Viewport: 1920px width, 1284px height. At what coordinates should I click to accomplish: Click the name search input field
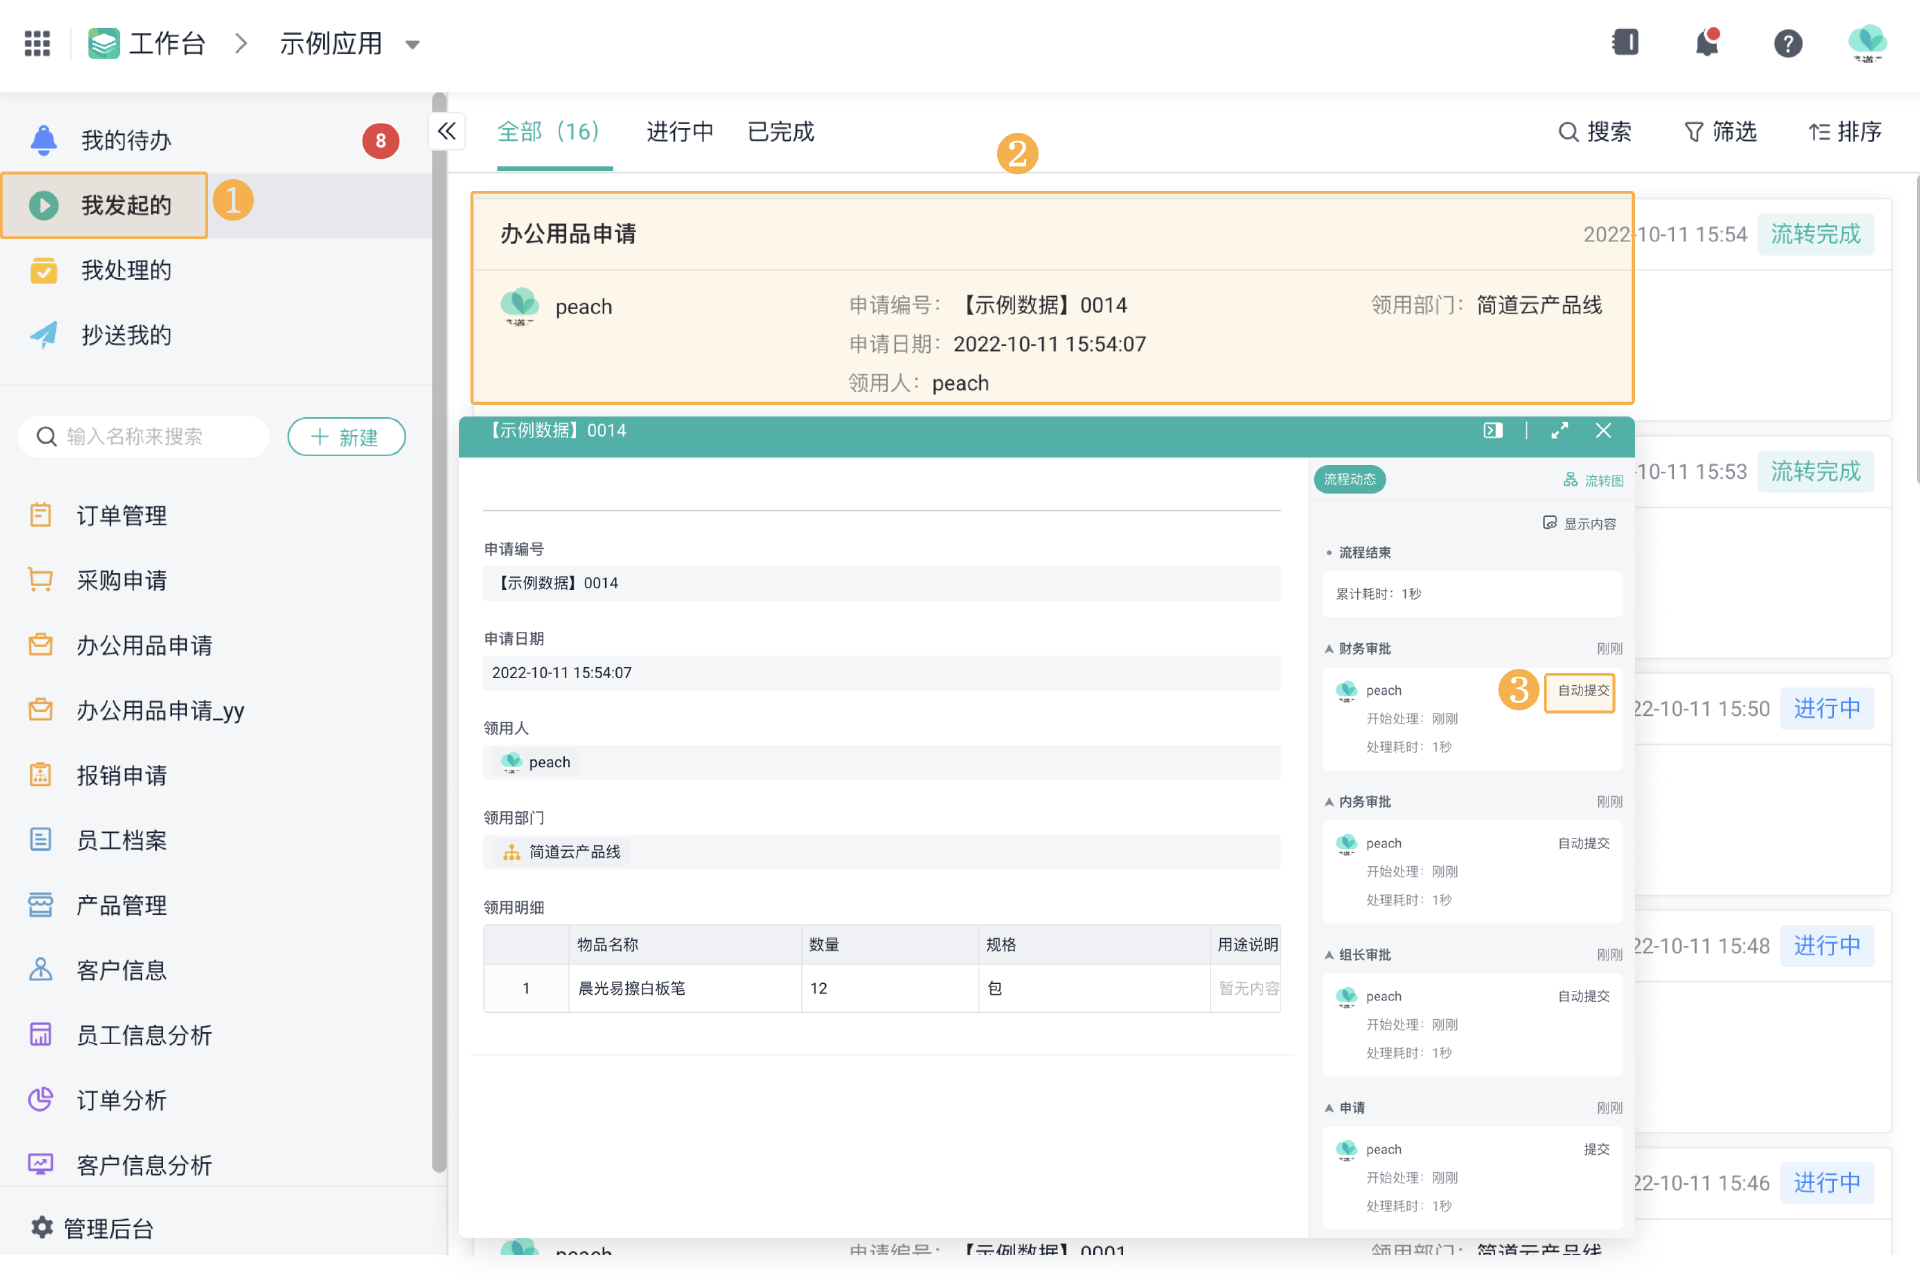(150, 437)
